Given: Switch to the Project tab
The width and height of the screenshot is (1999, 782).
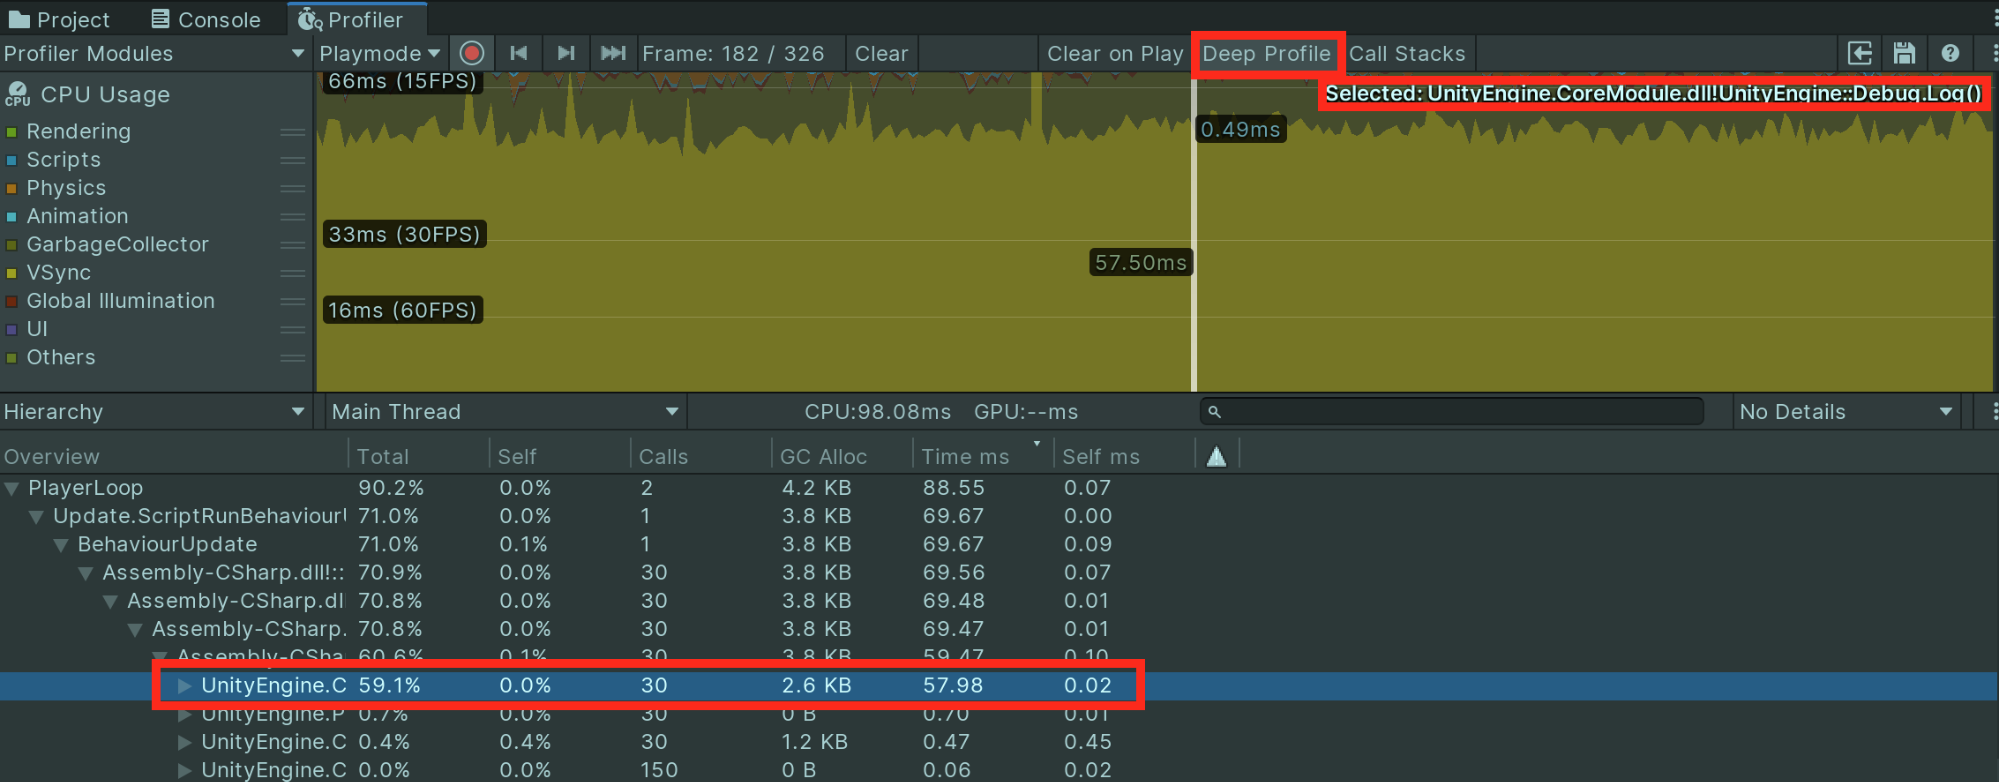Looking at the screenshot, I should point(59,19).
